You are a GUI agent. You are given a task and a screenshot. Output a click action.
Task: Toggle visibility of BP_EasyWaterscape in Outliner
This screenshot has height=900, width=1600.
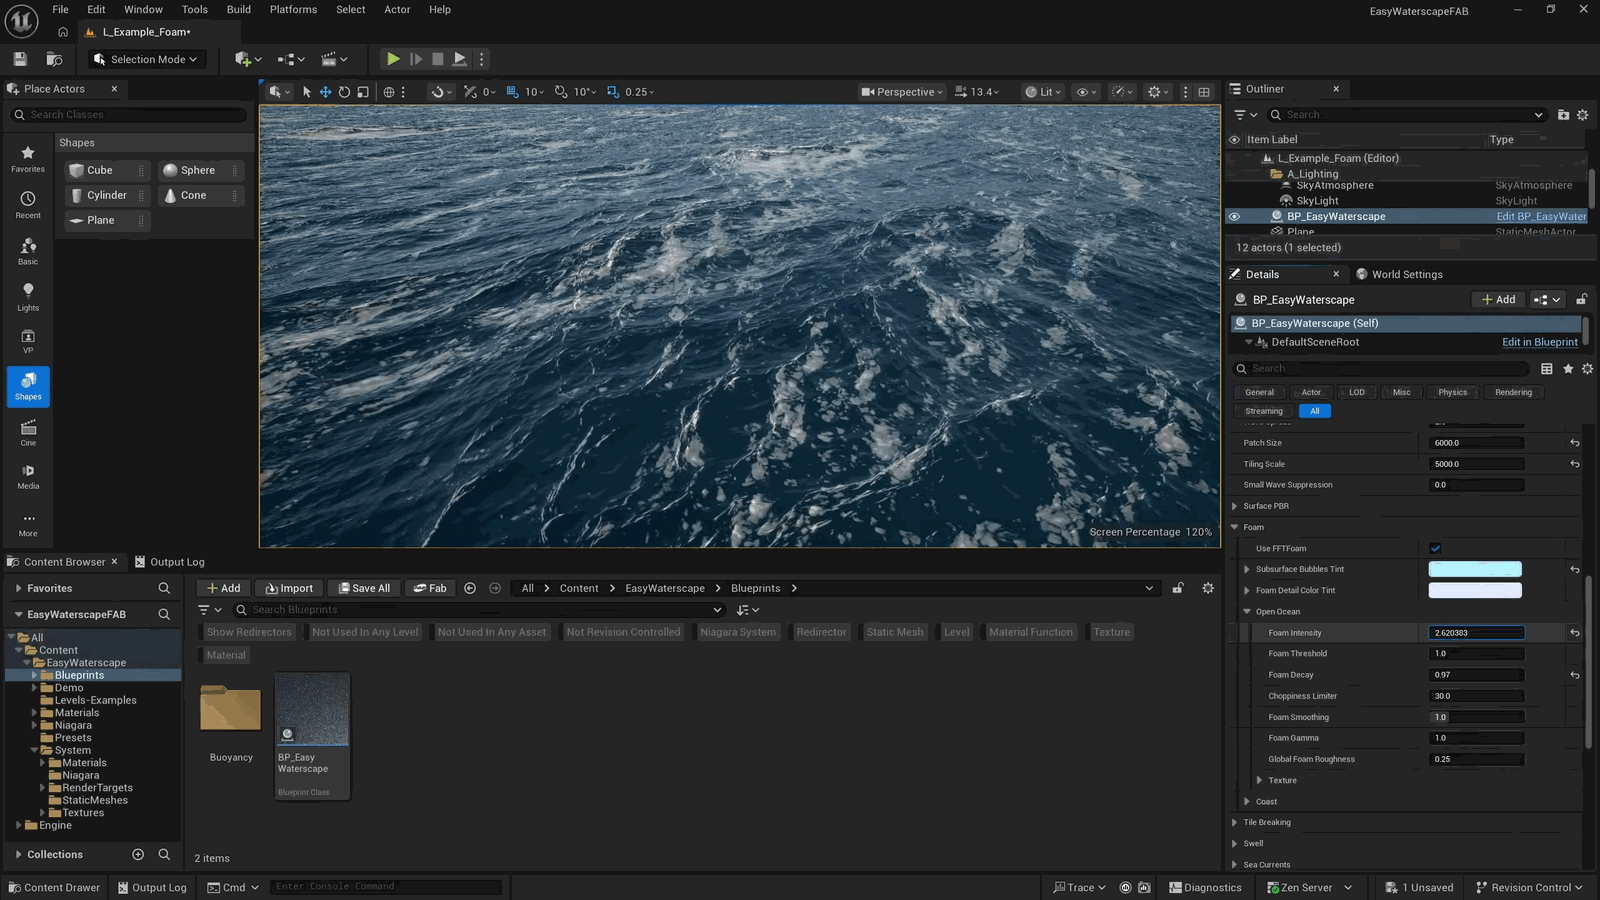pos(1234,216)
